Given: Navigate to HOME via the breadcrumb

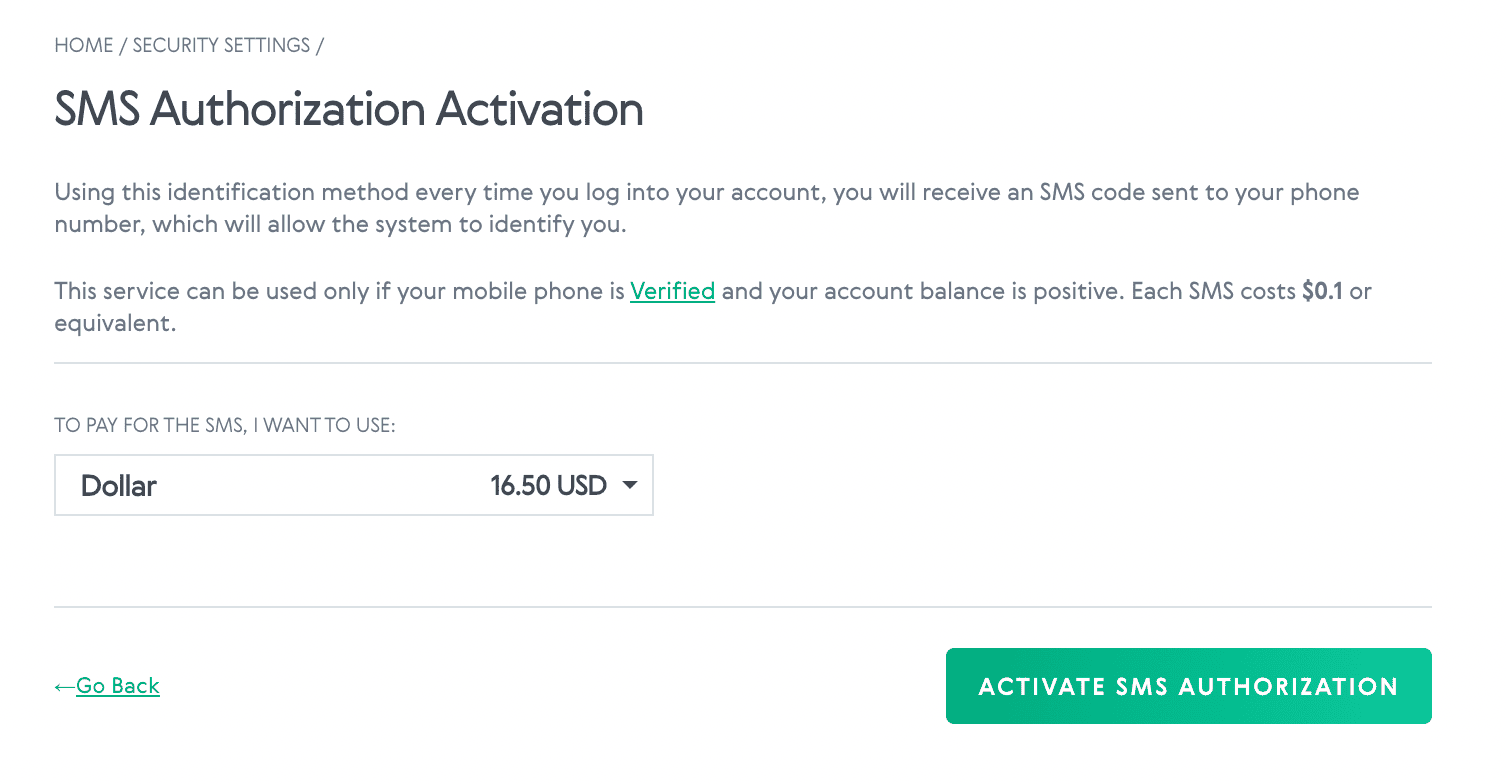Looking at the screenshot, I should tap(84, 45).
